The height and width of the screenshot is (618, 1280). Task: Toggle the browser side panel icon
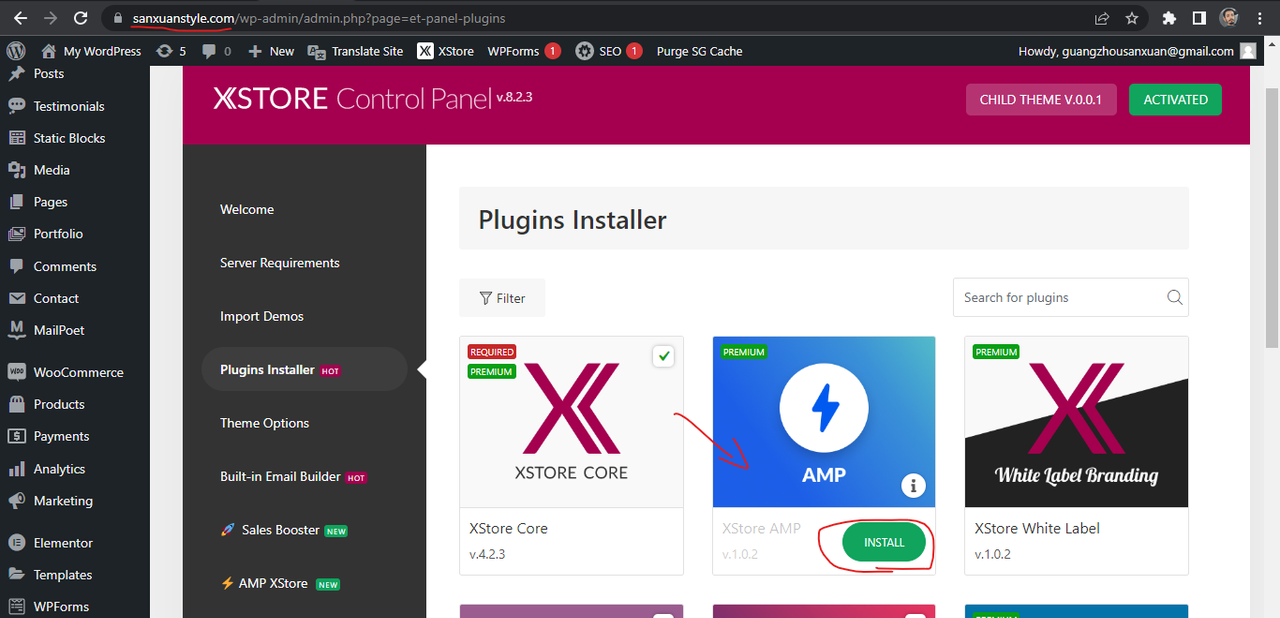pos(1199,18)
